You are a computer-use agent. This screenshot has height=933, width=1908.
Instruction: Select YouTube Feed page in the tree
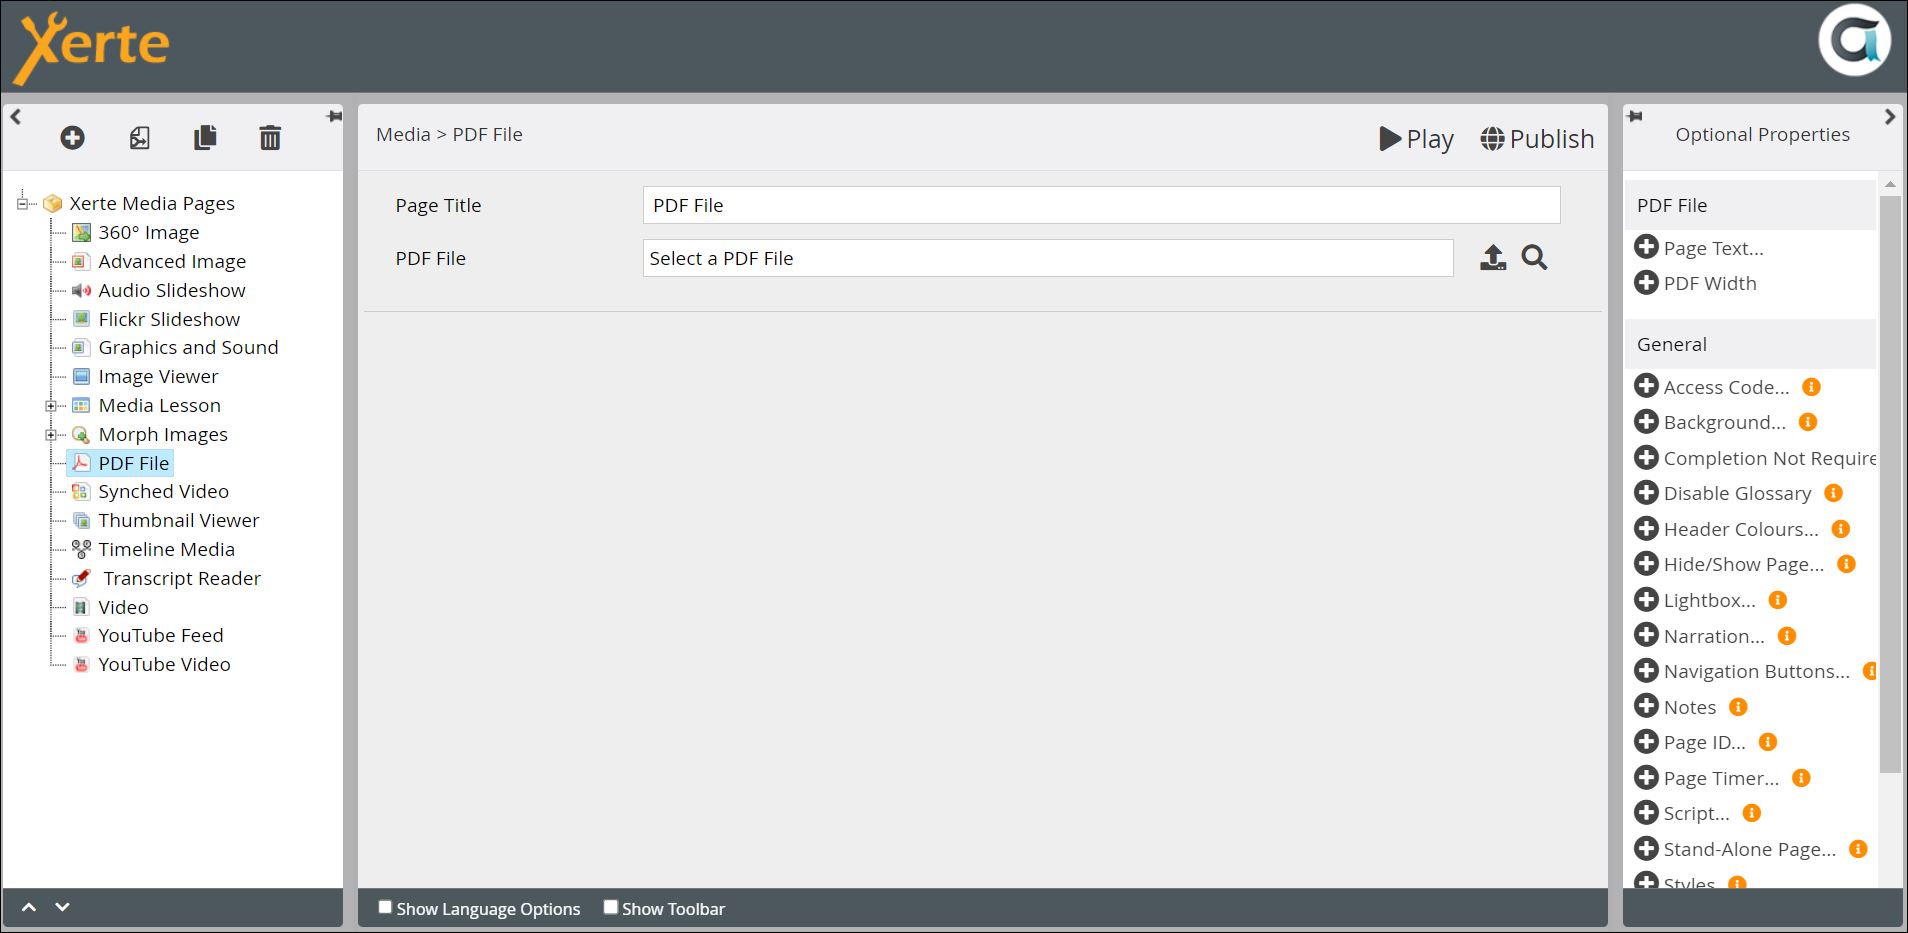(x=160, y=636)
